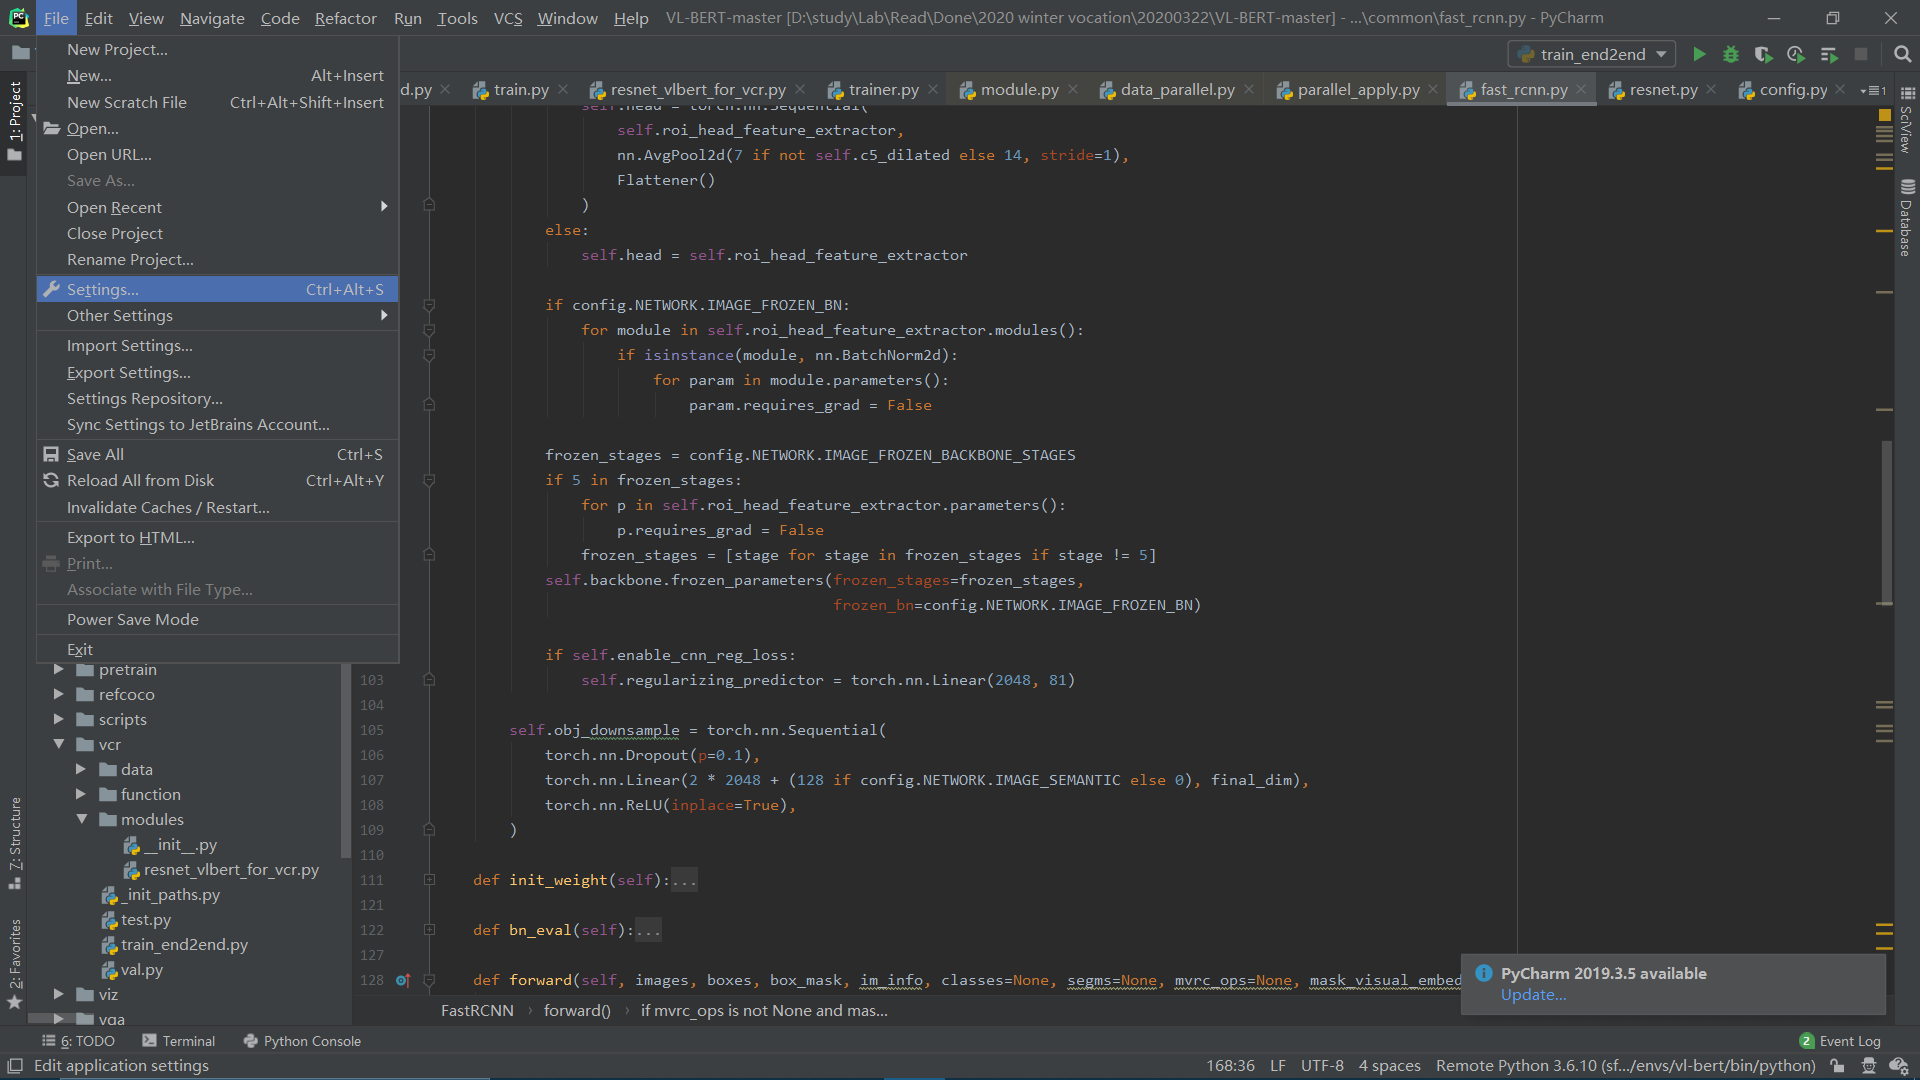Click Update link in PyCharm notification
The image size is (1920, 1080).
pyautogui.click(x=1532, y=994)
